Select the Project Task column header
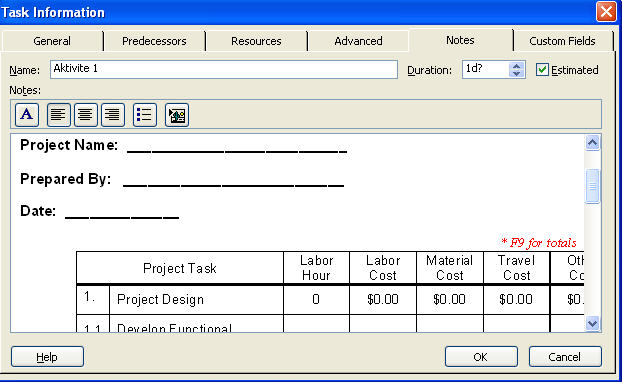Viewport: 622px width, 382px height. pyautogui.click(x=180, y=268)
